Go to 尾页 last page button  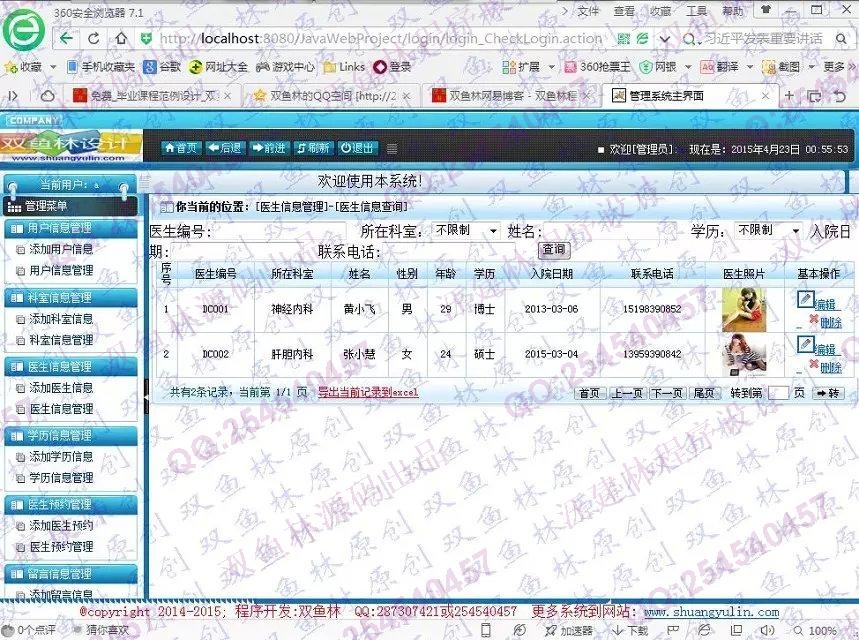704,393
